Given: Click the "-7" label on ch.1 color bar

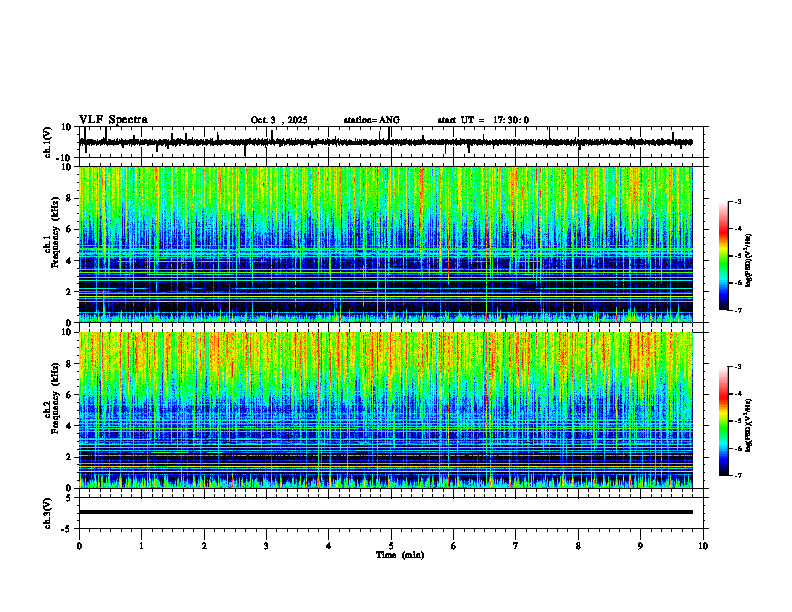Looking at the screenshot, I should (737, 310).
